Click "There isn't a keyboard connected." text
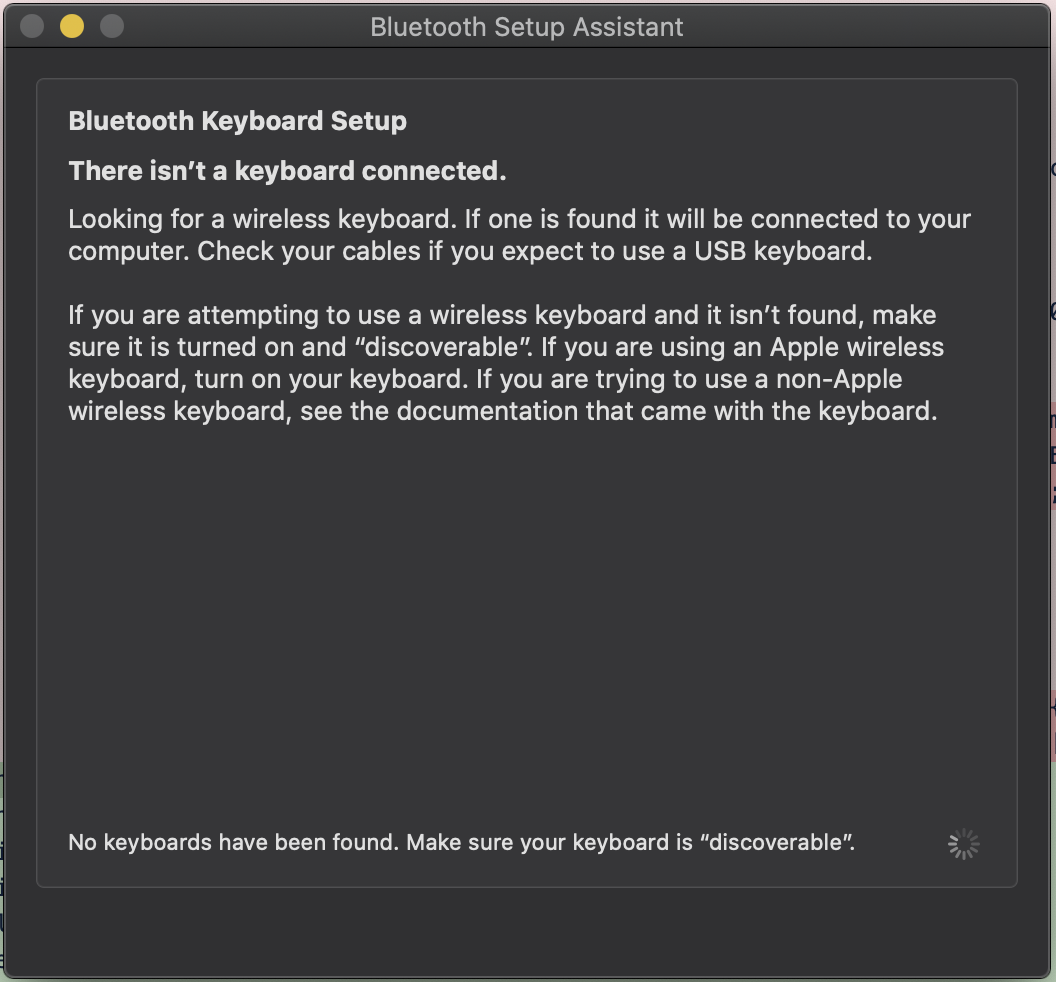This screenshot has width=1056, height=982. 287,171
